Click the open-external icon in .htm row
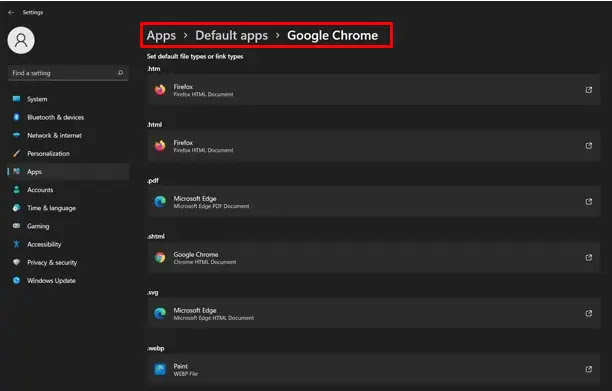Image resolution: width=612 pixels, height=391 pixels. click(x=589, y=90)
